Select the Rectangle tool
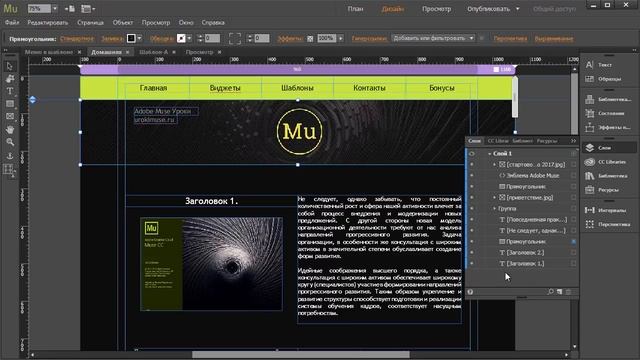 click(10, 104)
